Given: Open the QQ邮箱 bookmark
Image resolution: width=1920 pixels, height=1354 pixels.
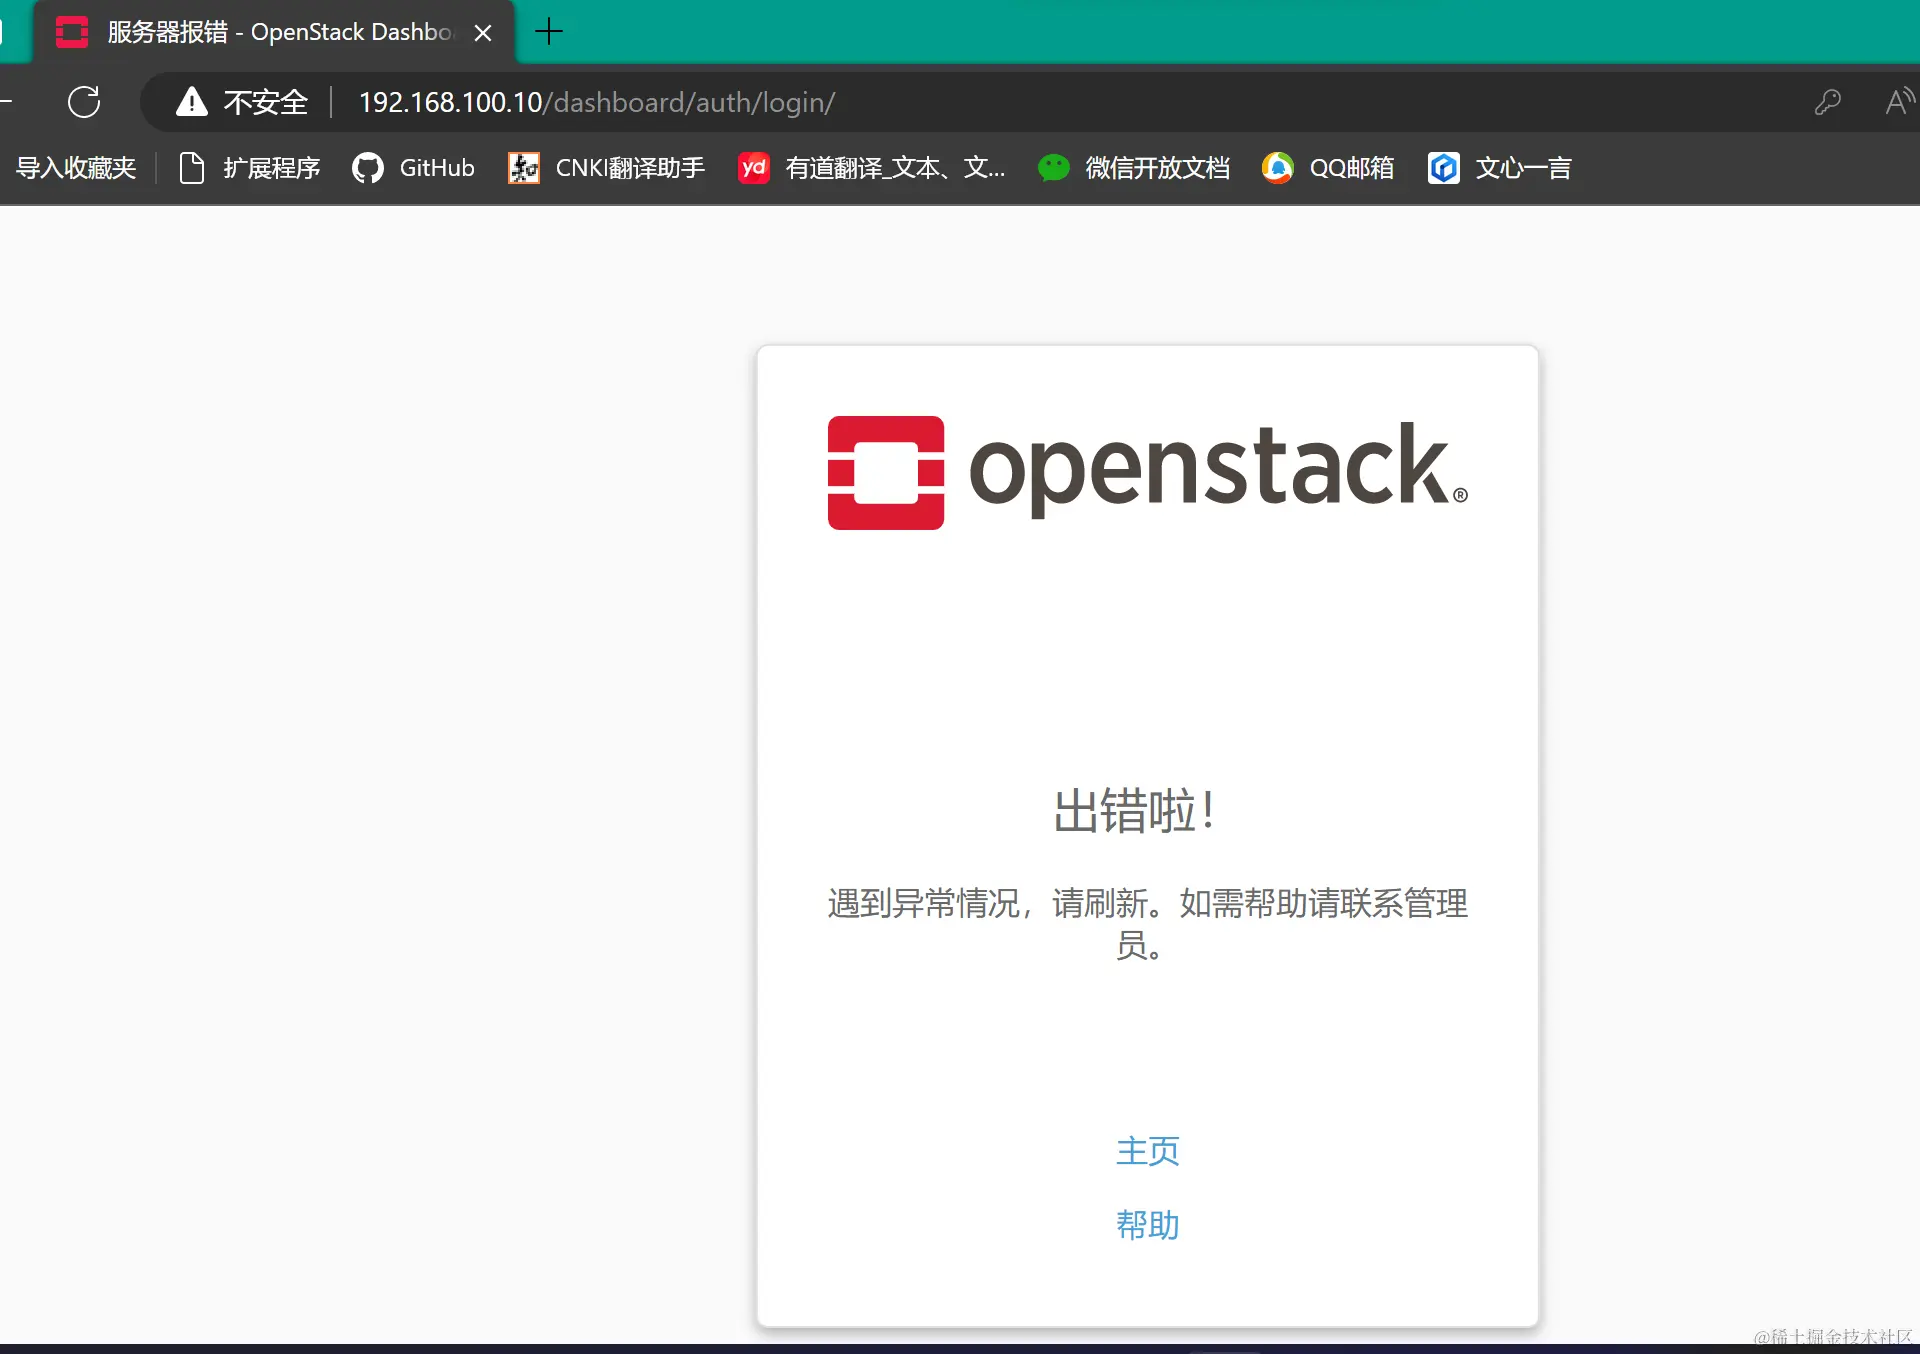Looking at the screenshot, I should pos(1328,168).
